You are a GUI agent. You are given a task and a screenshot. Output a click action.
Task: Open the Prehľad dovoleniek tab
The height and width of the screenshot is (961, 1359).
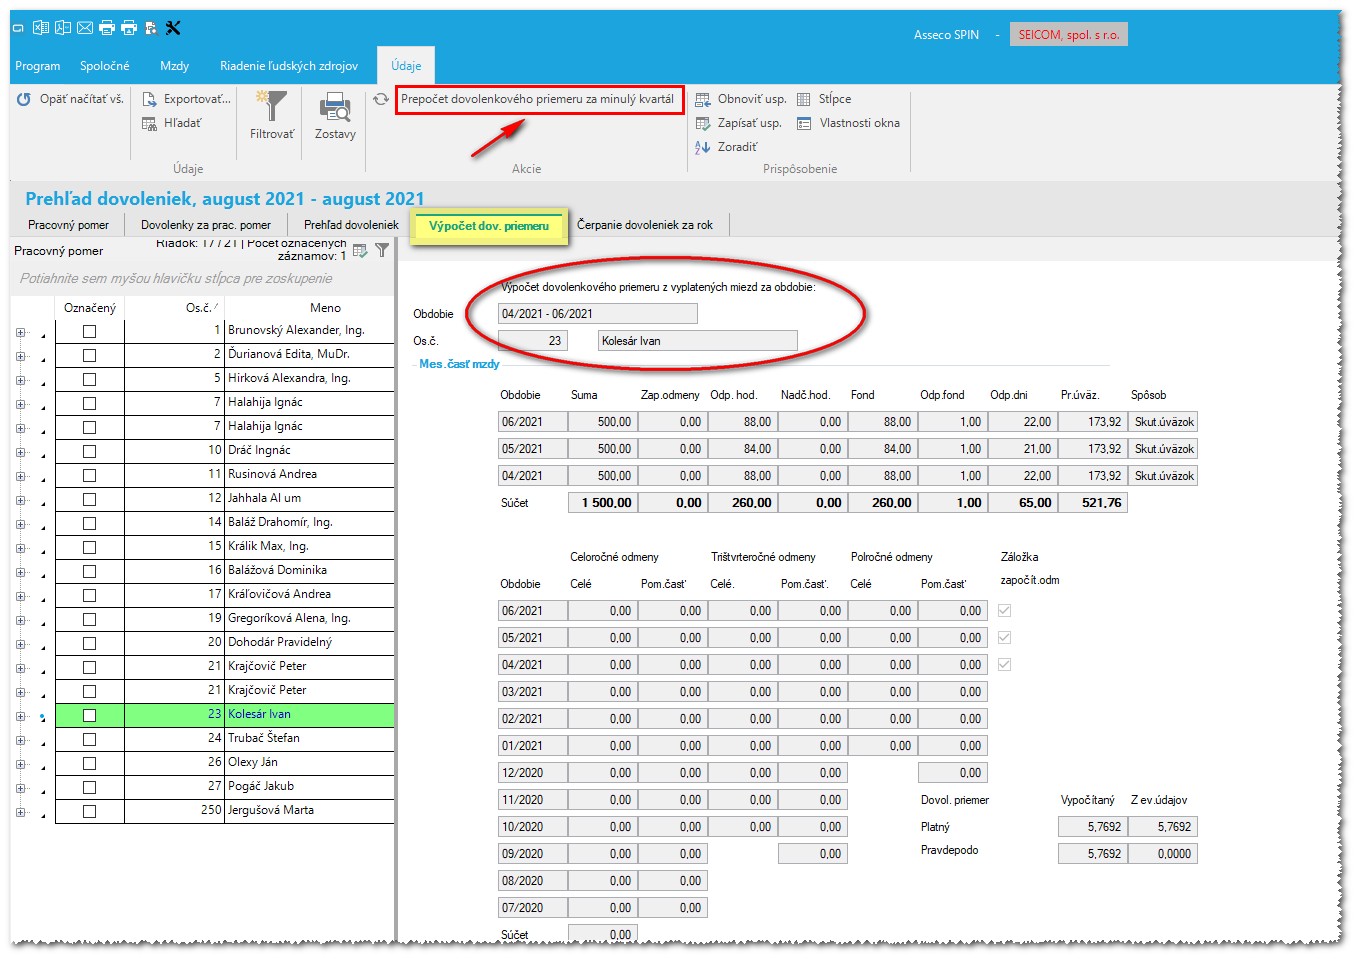coord(351,225)
